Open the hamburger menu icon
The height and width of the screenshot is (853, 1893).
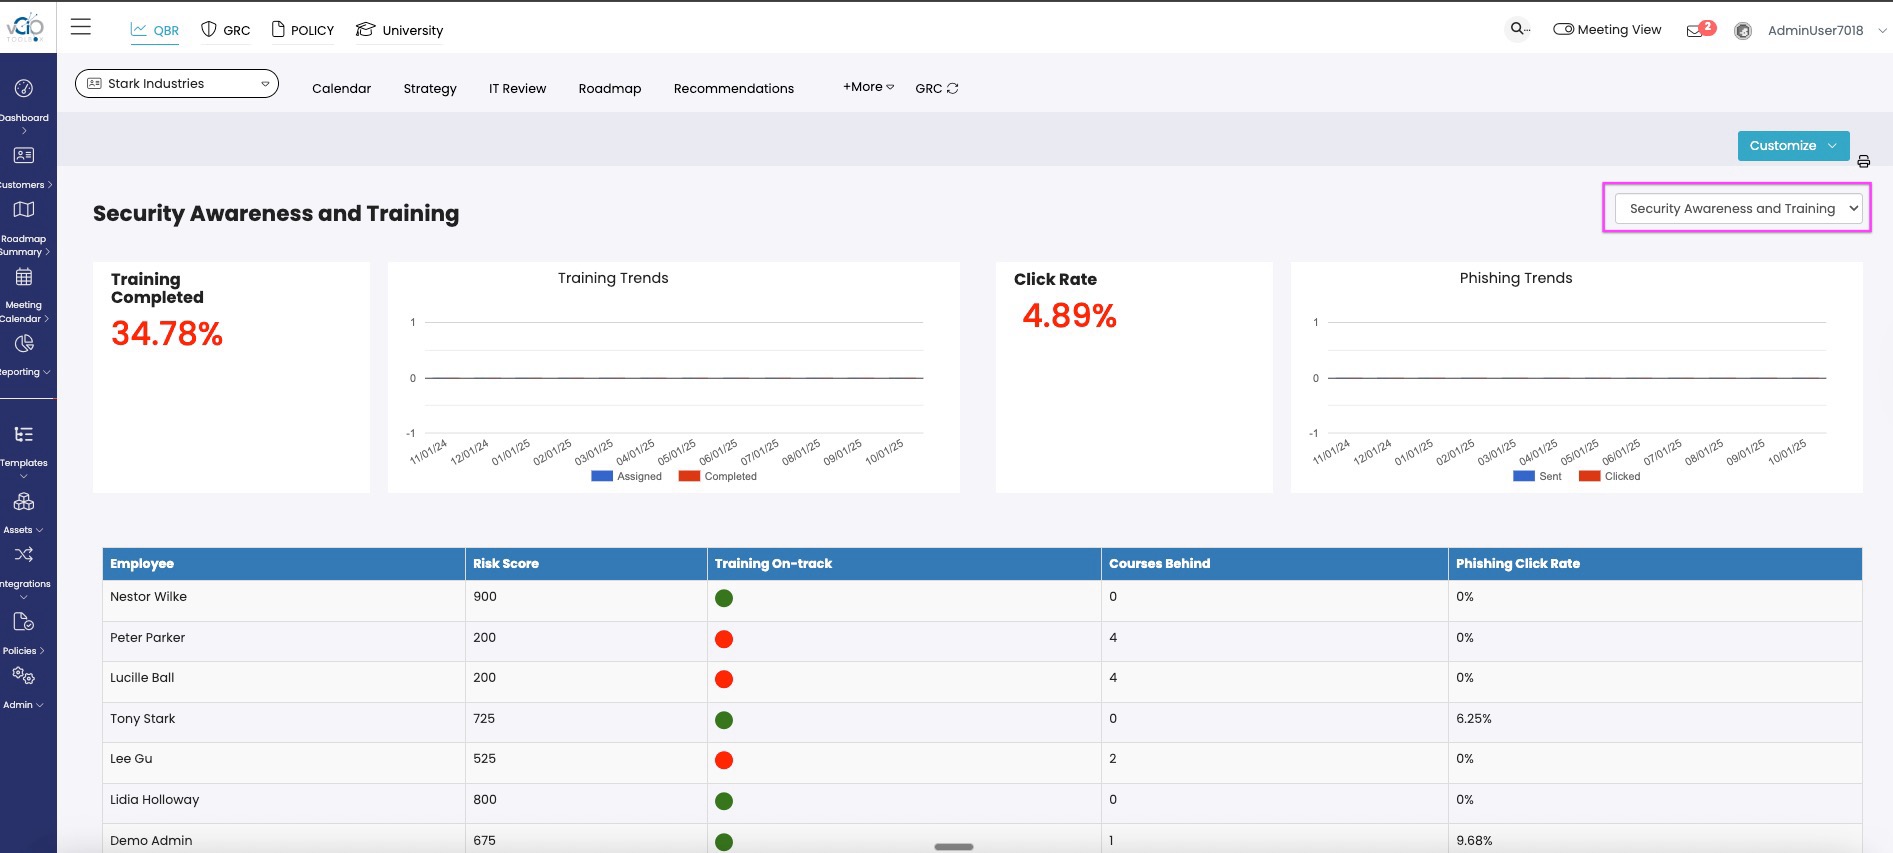coord(81,27)
